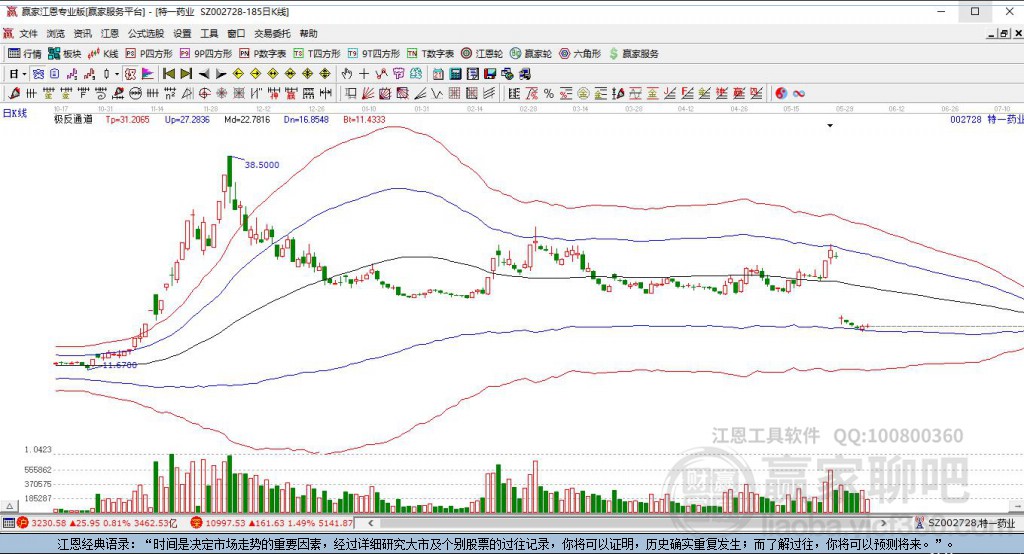
Task: Jump to last bar icon
Action: click(x=186, y=74)
